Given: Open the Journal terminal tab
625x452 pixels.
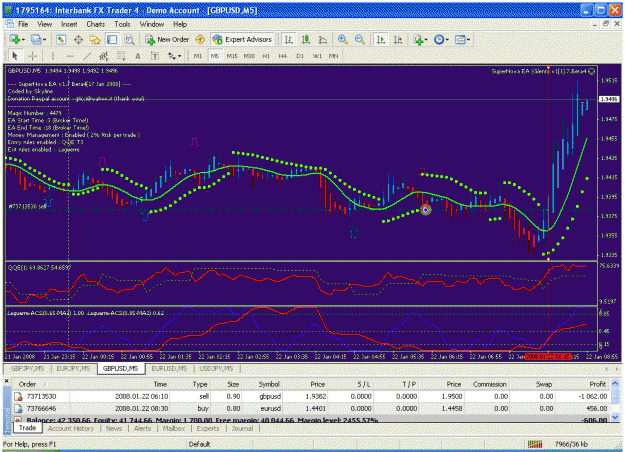Looking at the screenshot, I should point(242,428).
